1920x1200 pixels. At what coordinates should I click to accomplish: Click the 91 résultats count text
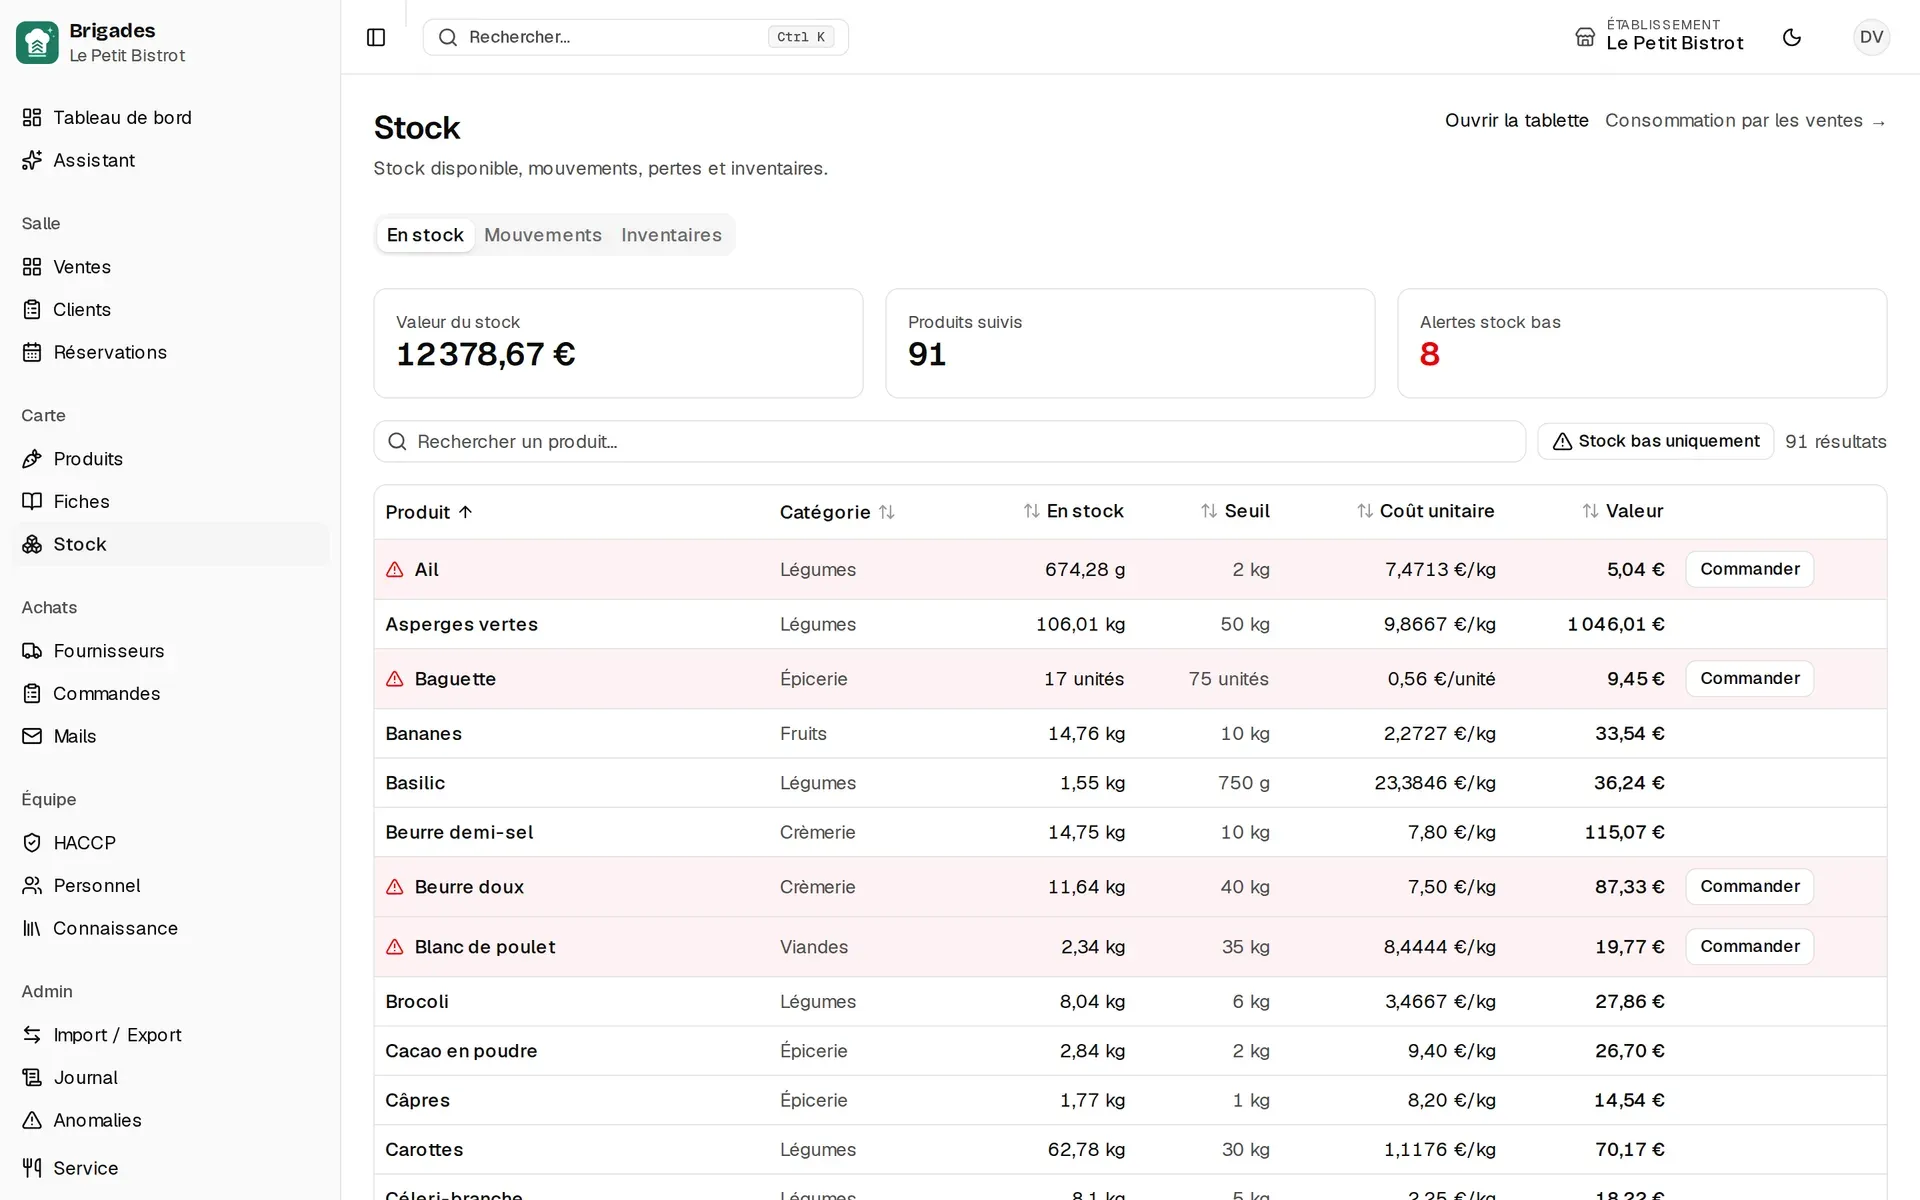tap(1836, 441)
